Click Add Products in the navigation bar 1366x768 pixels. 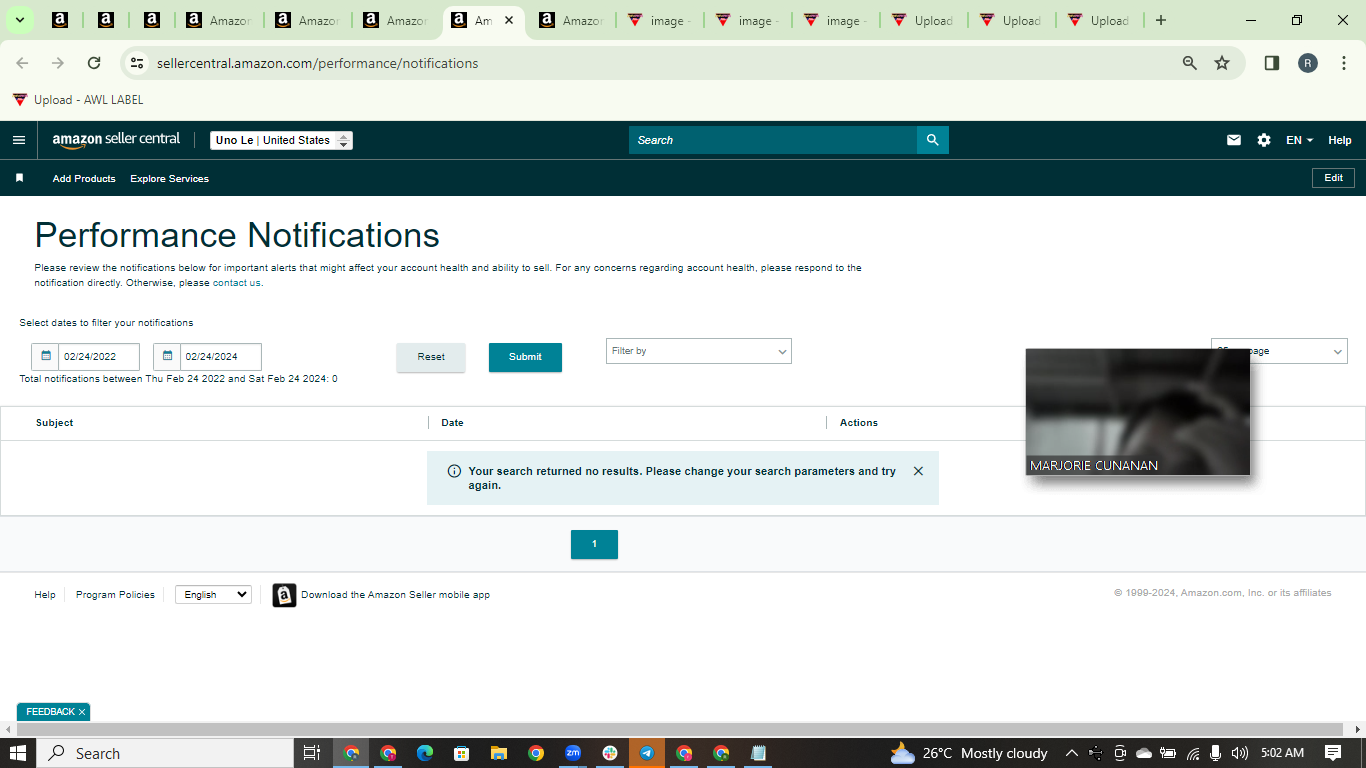[84, 178]
